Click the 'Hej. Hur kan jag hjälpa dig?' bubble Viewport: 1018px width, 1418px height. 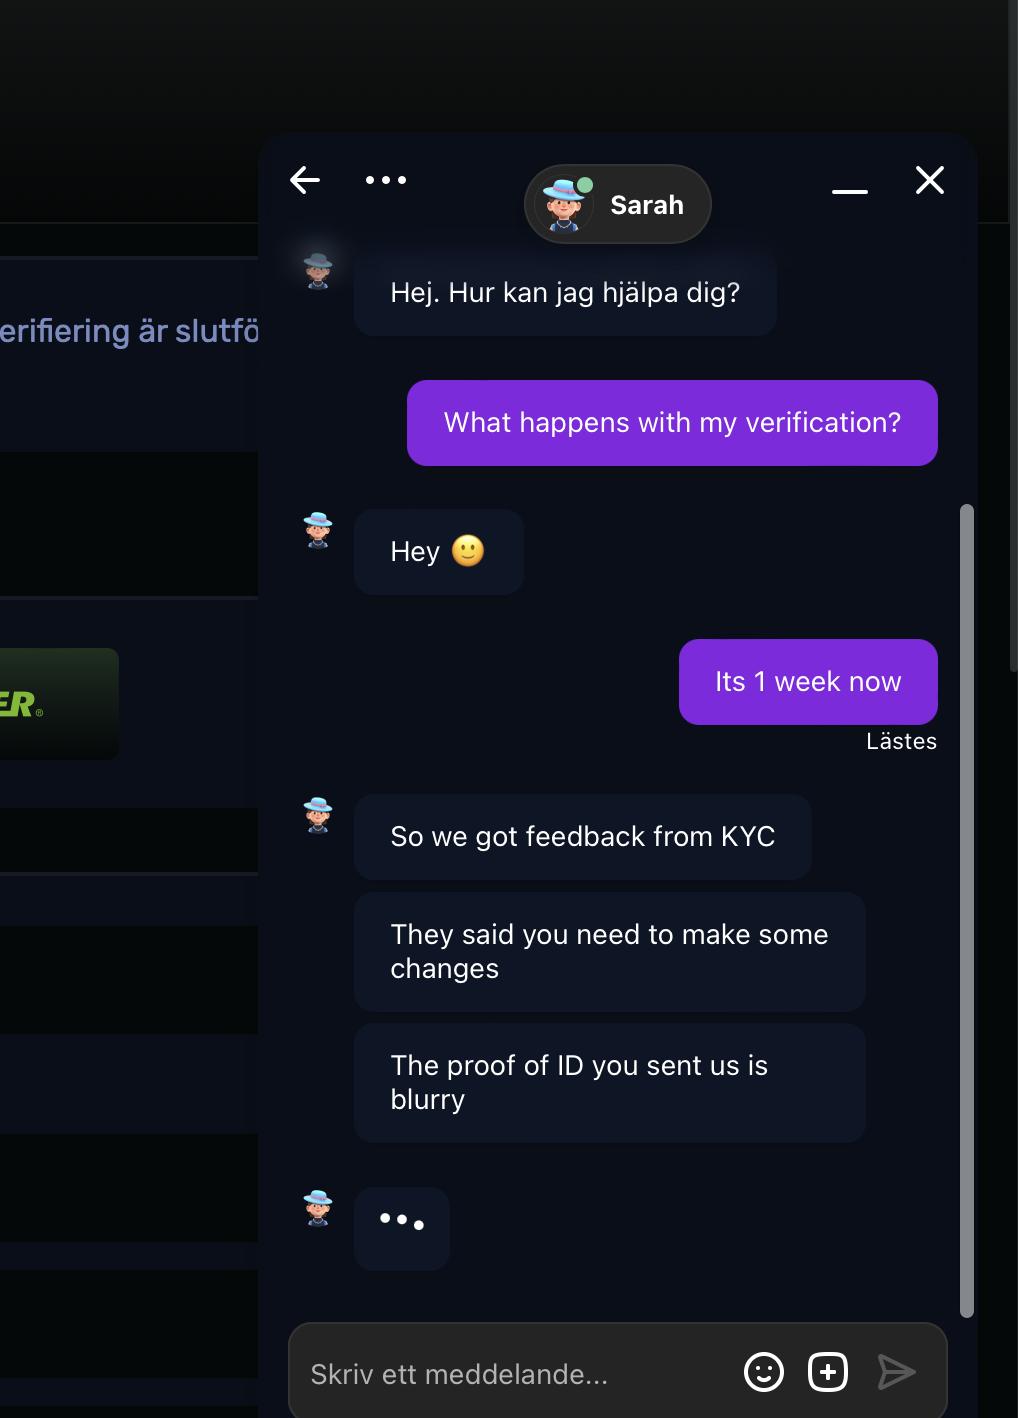(565, 293)
